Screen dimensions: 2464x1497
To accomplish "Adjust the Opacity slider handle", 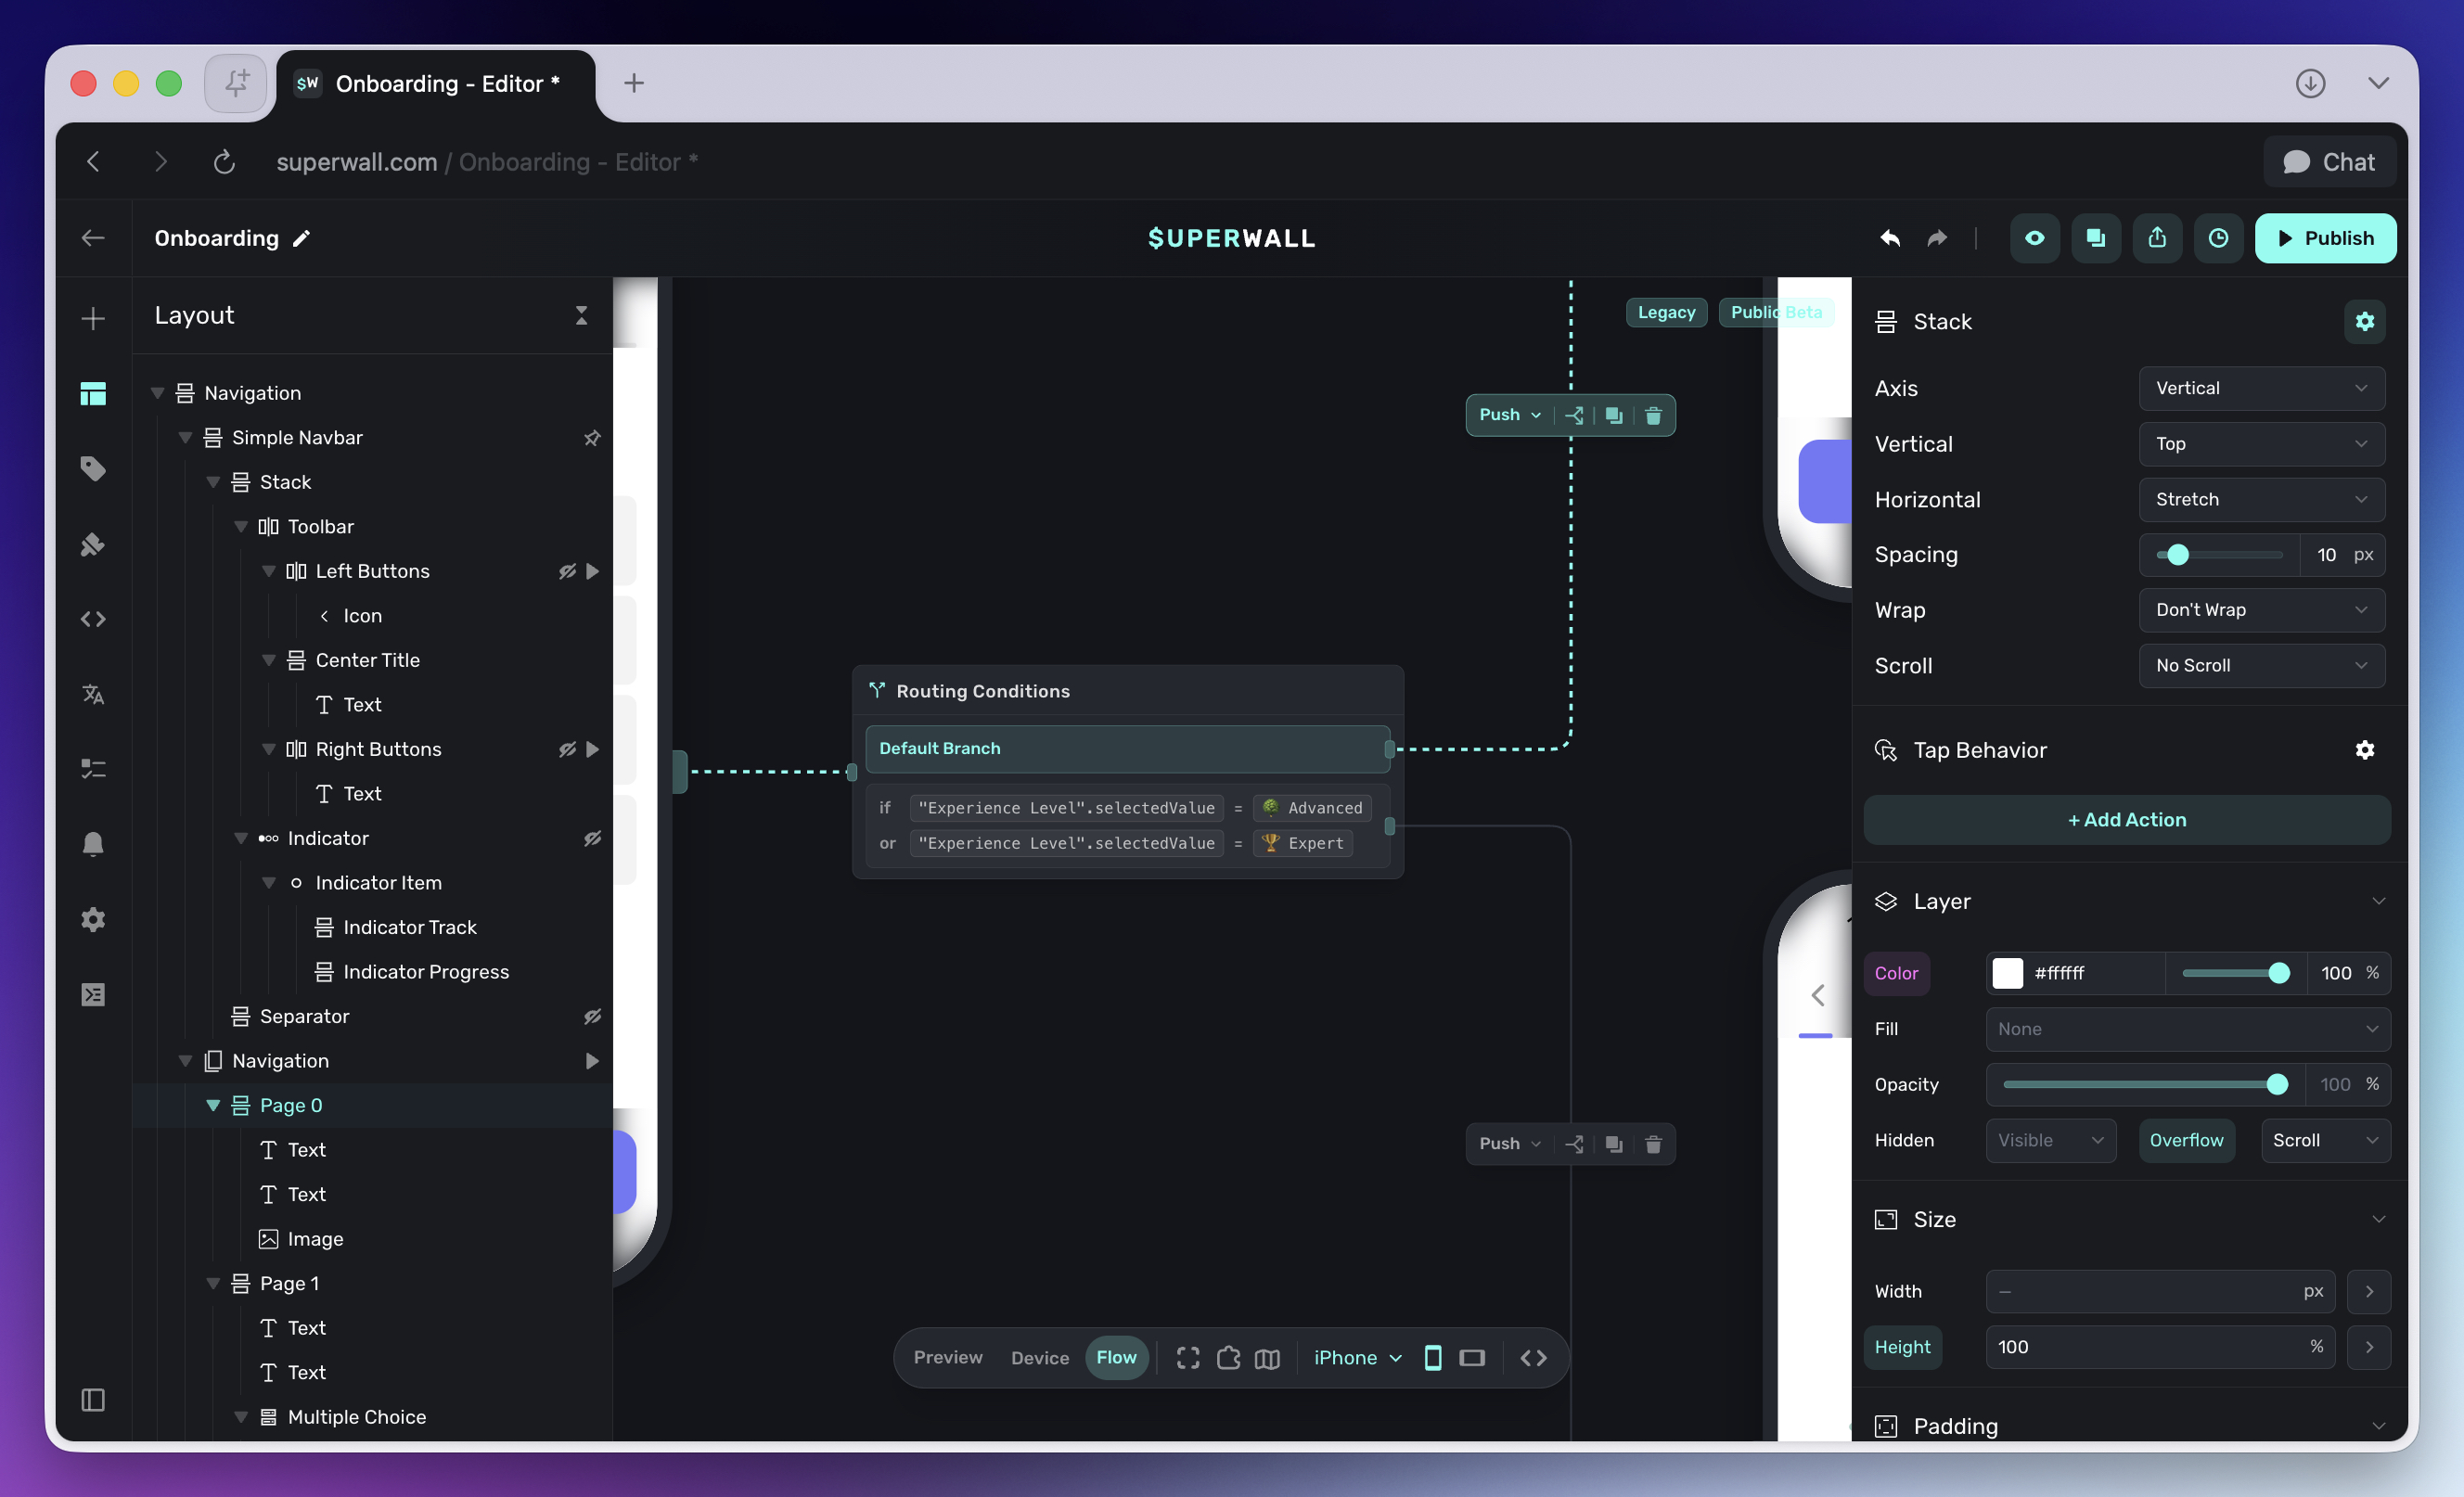I will click(2276, 1084).
